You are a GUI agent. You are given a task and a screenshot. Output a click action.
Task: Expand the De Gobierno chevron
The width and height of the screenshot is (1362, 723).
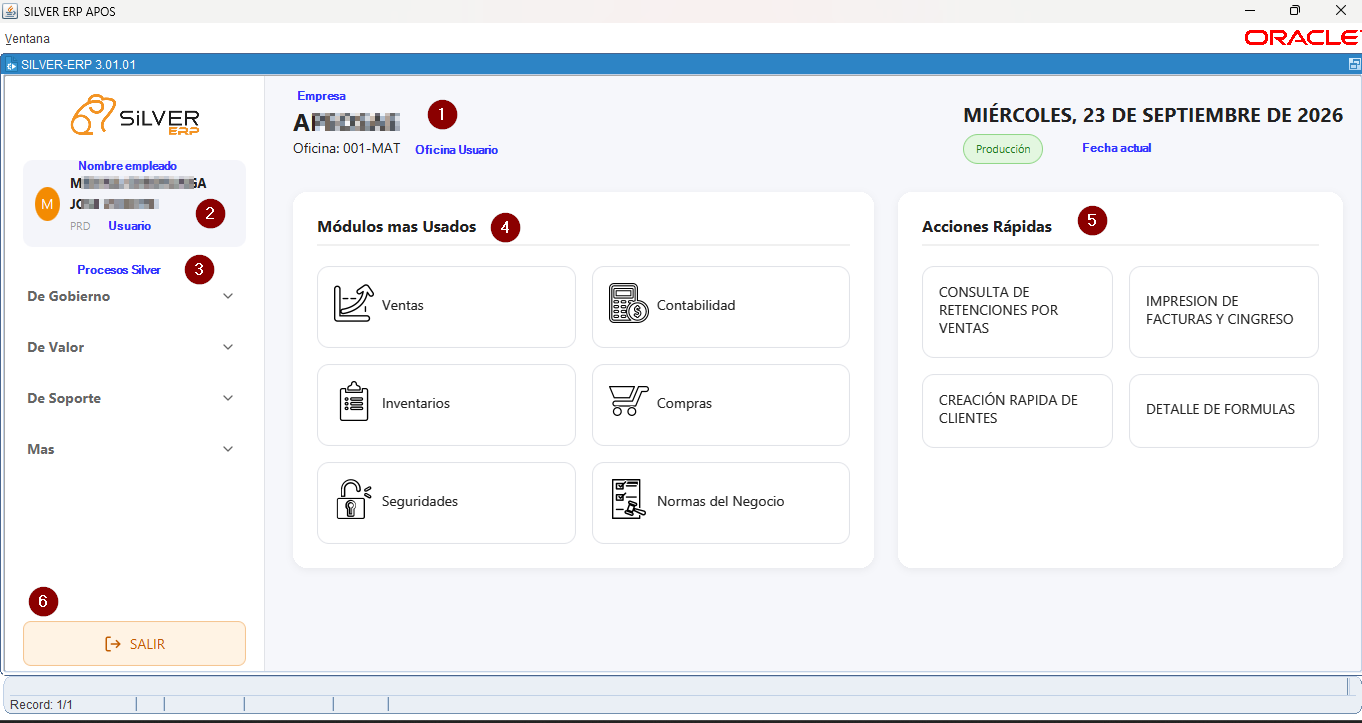228,296
